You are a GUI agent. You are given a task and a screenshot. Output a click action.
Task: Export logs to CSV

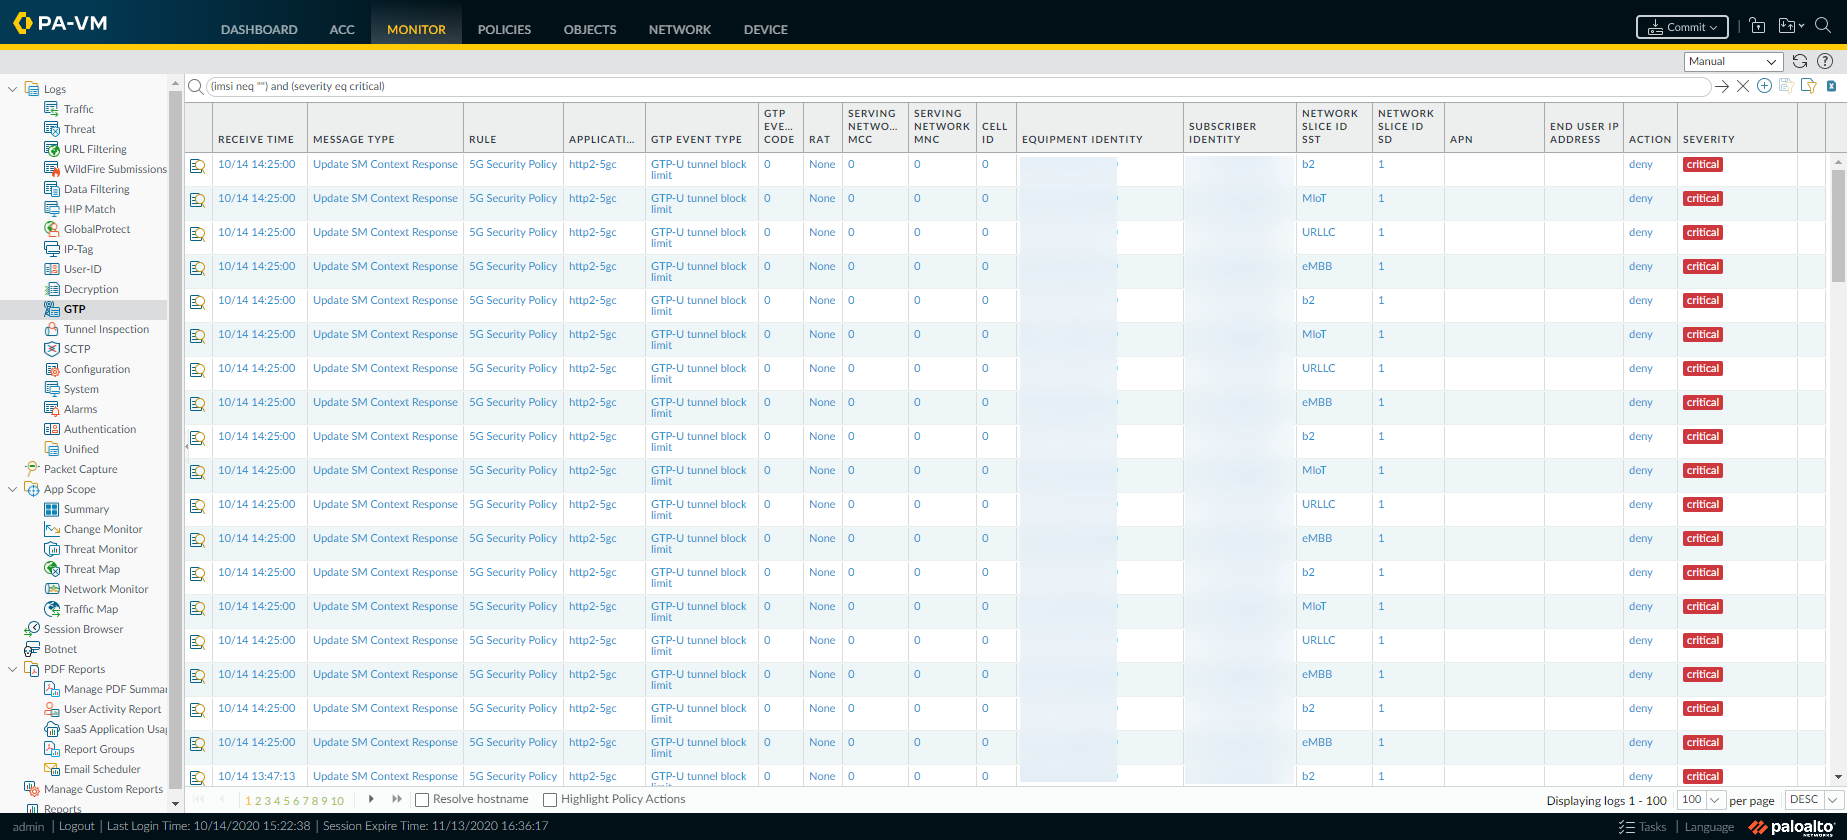pyautogui.click(x=1831, y=86)
